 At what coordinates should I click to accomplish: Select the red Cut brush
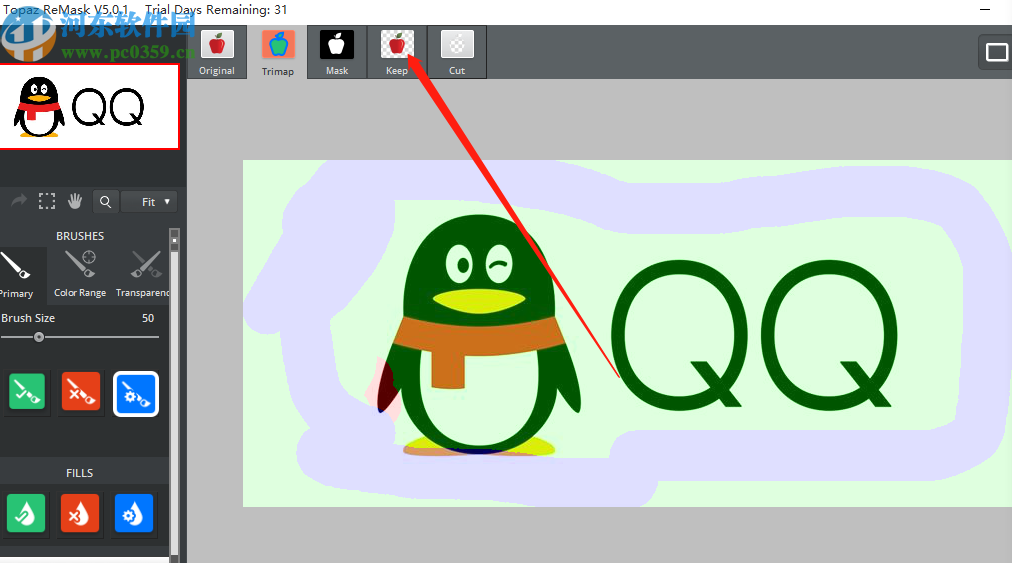[x=81, y=392]
